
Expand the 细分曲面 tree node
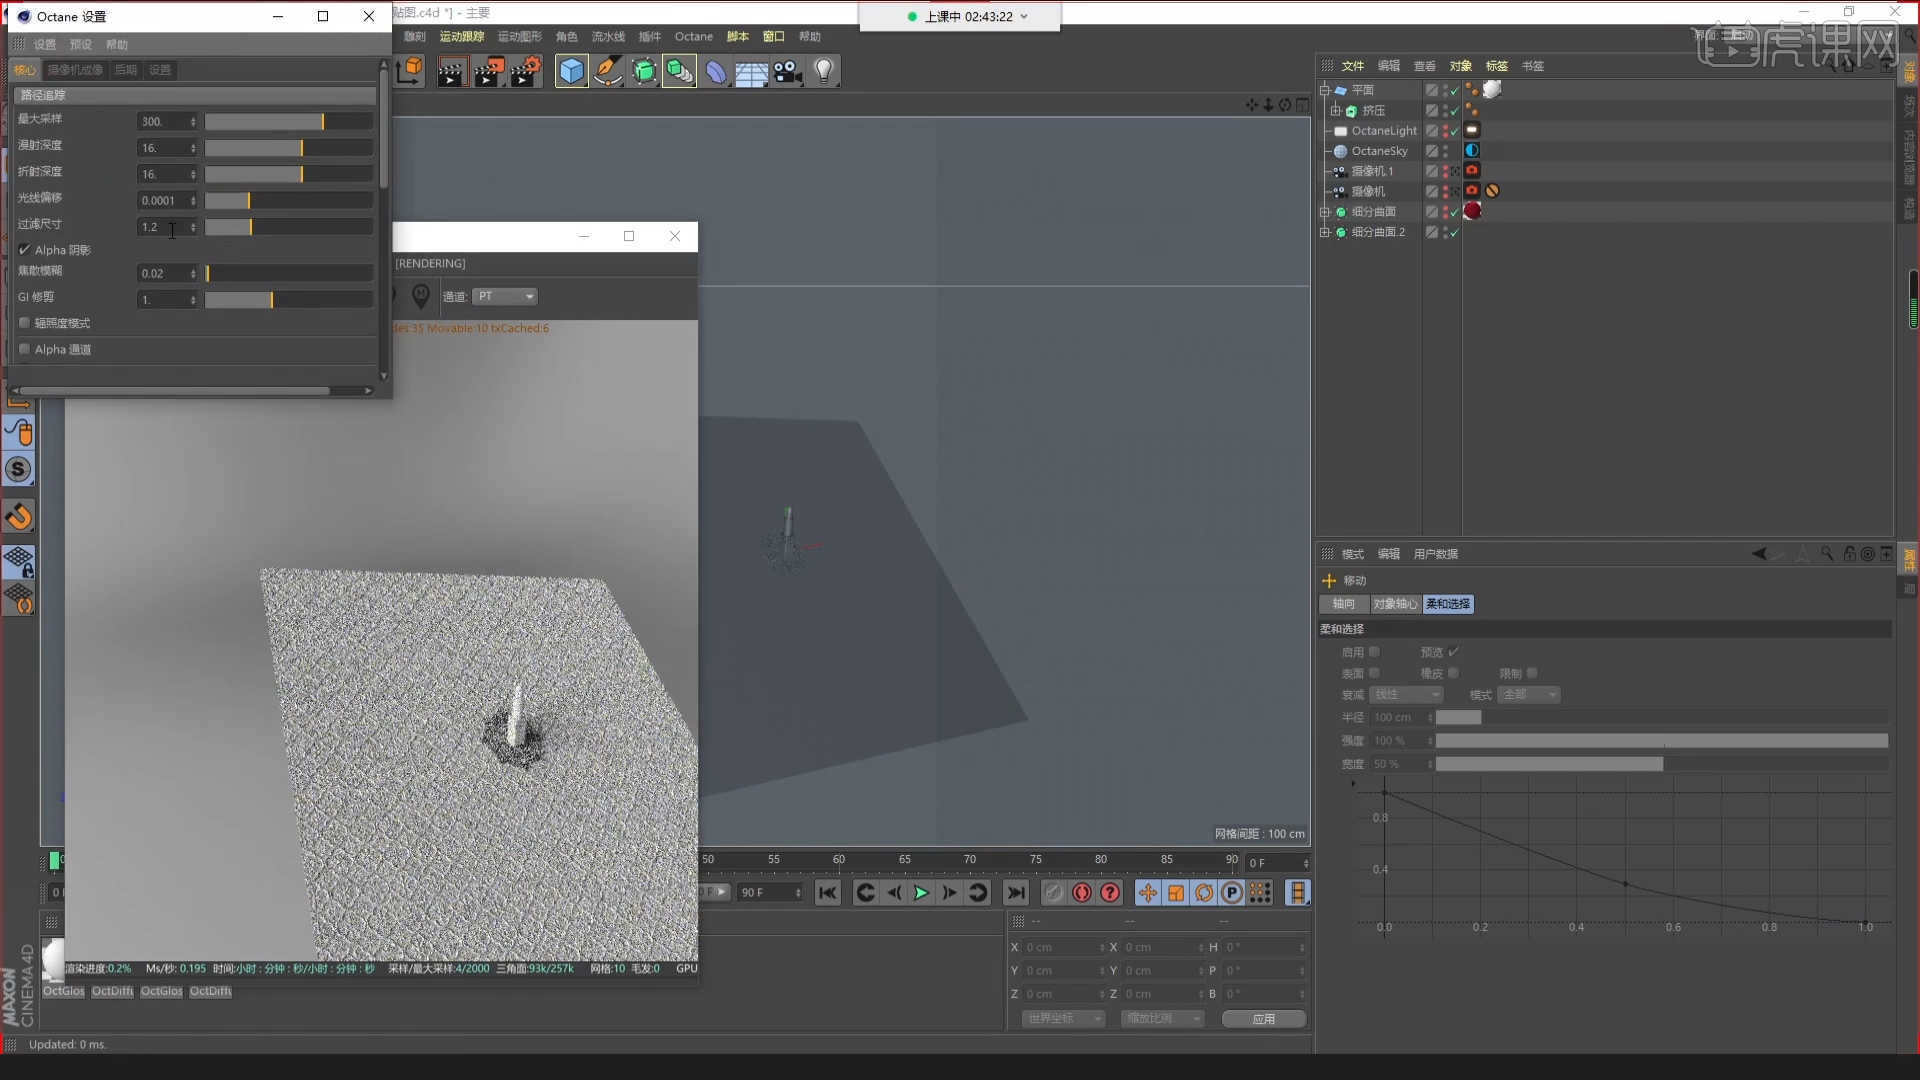[x=1324, y=212]
